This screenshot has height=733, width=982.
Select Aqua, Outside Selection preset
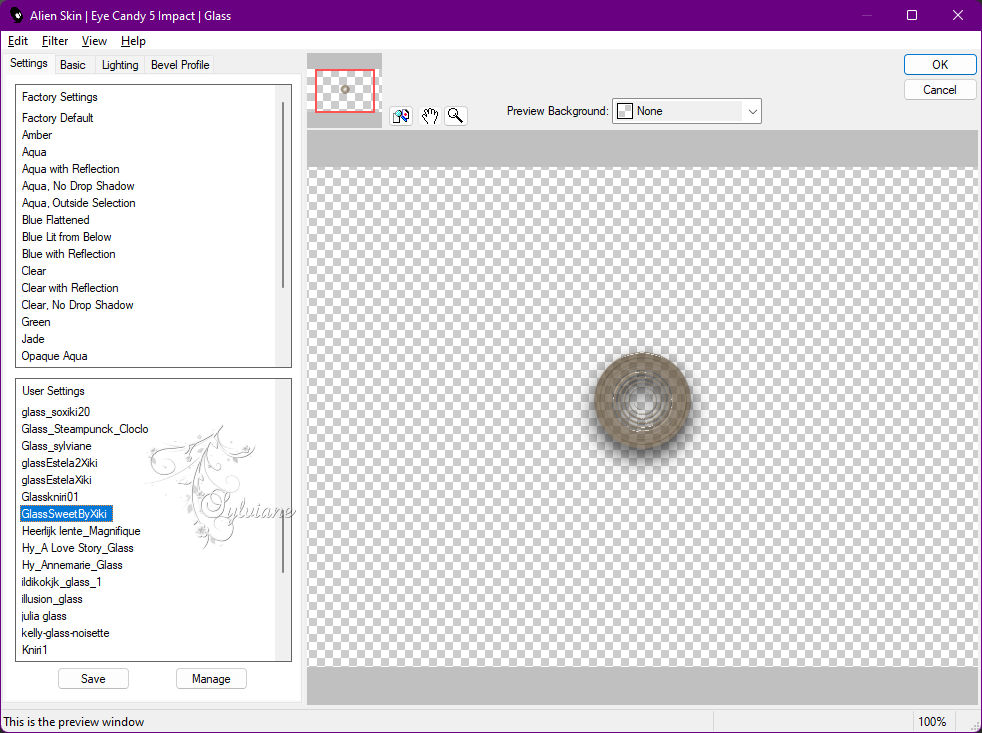click(x=78, y=202)
